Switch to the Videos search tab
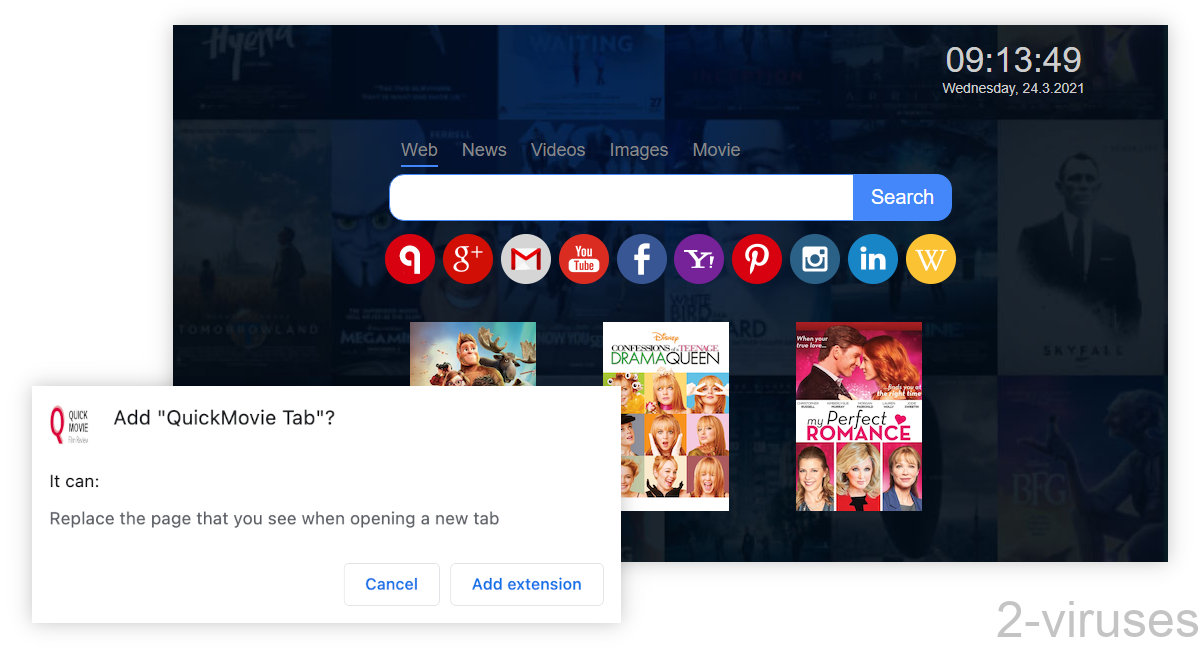Image resolution: width=1200 pixels, height=648 pixels. (x=557, y=150)
